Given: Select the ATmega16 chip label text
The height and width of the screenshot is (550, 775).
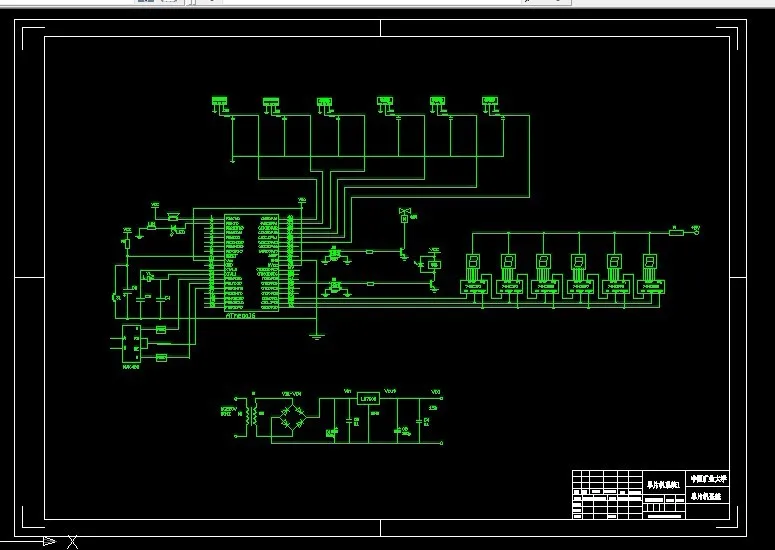Looking at the screenshot, I should [240, 315].
